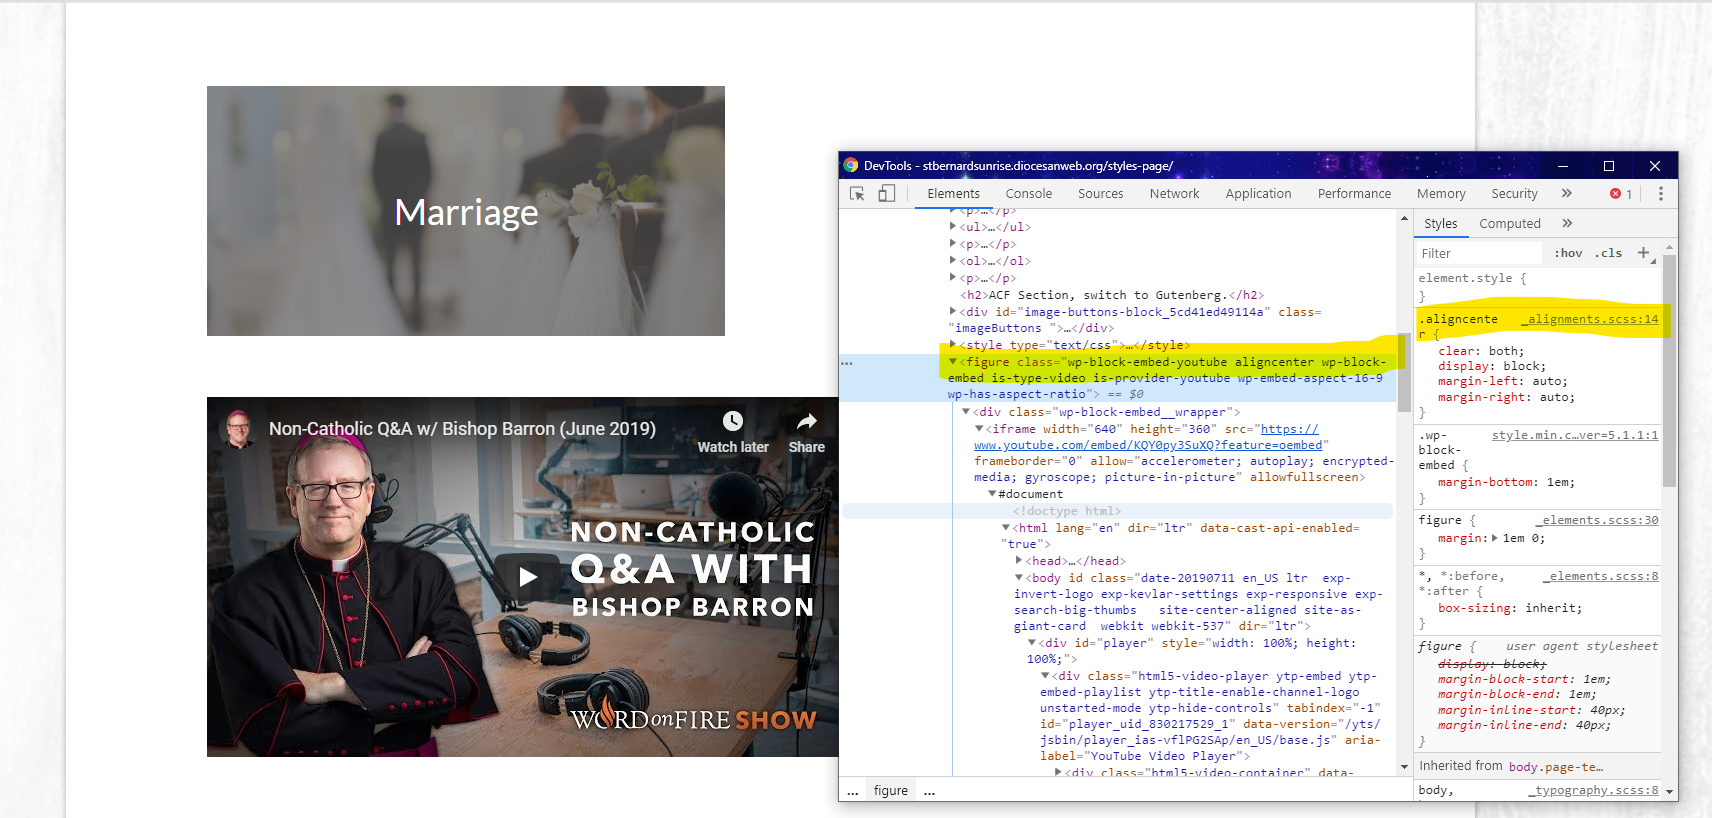The width and height of the screenshot is (1712, 818).
Task: Open DevTools three-dot customize menu
Action: [x=1661, y=194]
